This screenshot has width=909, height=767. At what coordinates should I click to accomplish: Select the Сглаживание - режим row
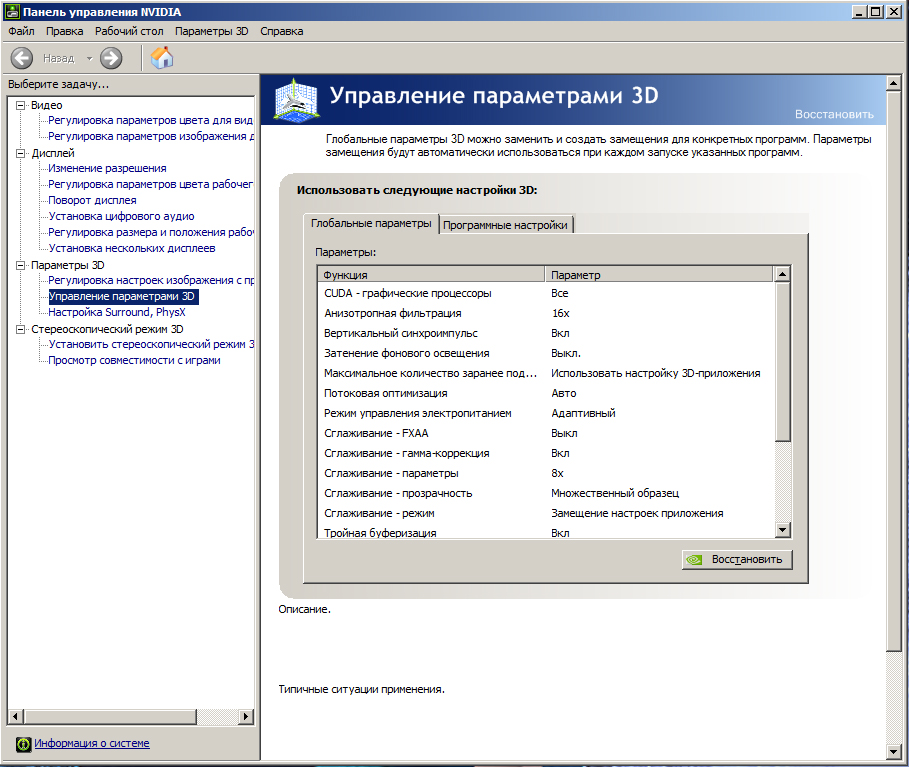point(546,513)
